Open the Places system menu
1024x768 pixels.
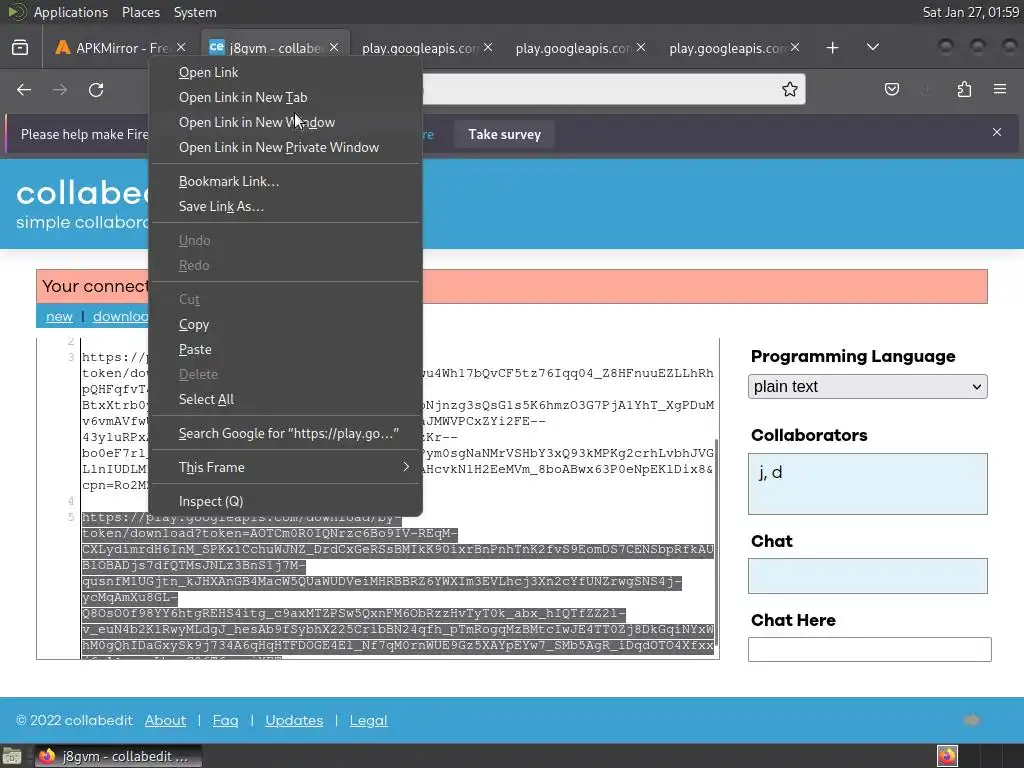[140, 12]
